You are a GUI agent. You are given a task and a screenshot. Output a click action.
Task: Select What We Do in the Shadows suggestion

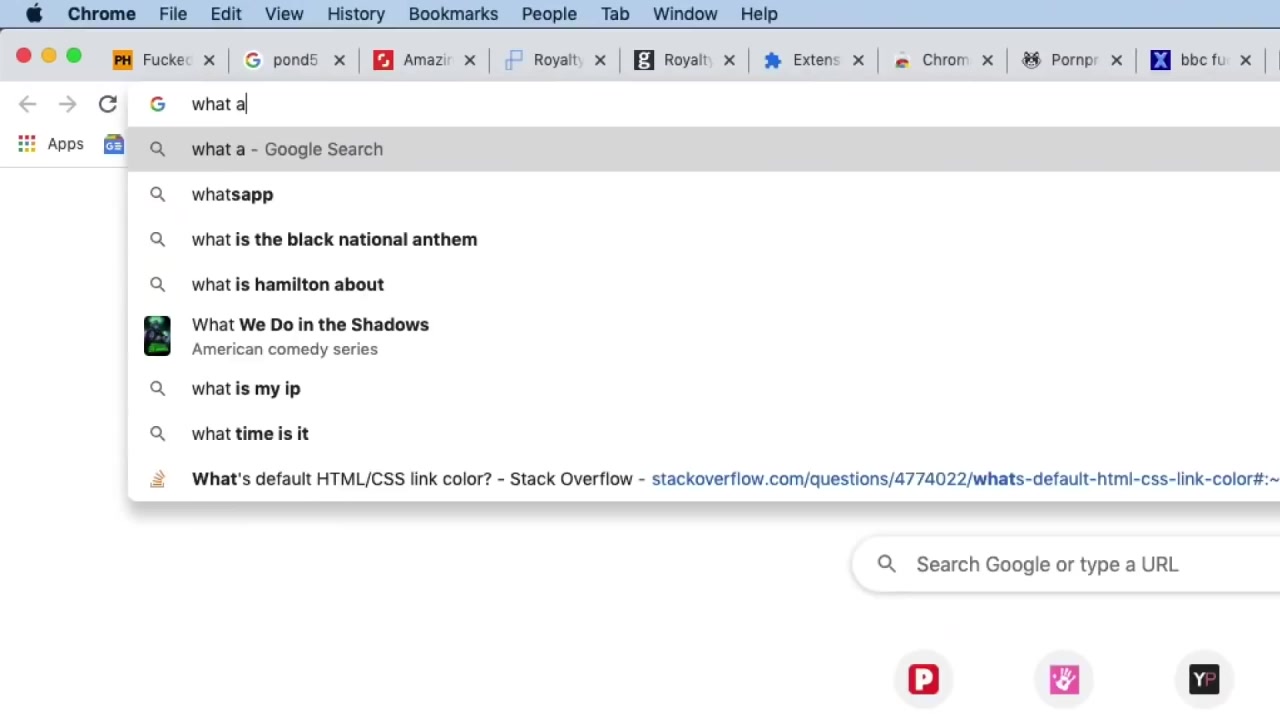(x=704, y=336)
